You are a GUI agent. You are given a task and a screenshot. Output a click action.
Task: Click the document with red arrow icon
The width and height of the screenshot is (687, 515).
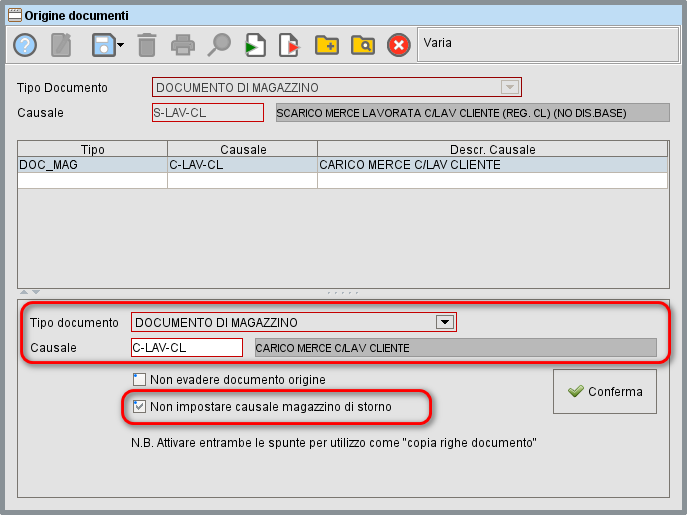point(290,45)
